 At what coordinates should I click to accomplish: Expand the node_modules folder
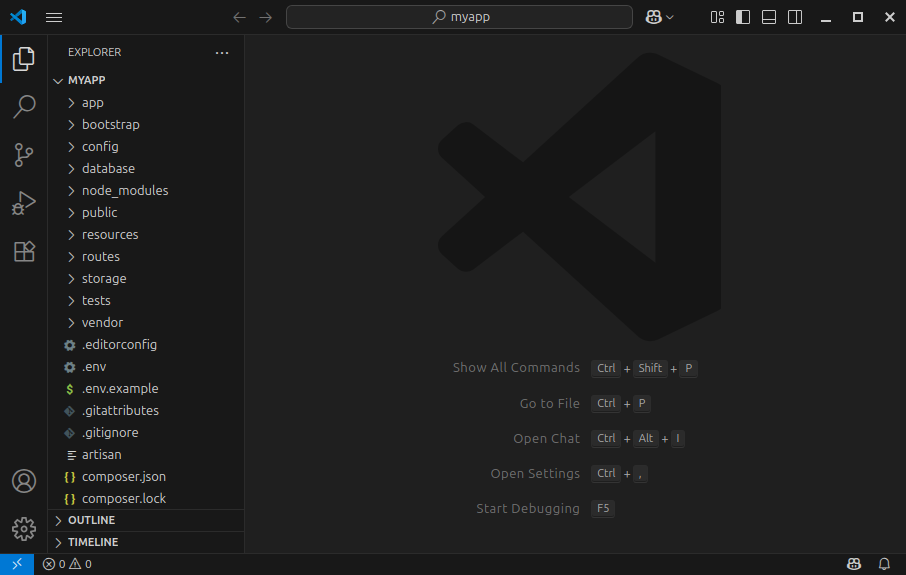[x=146, y=191]
